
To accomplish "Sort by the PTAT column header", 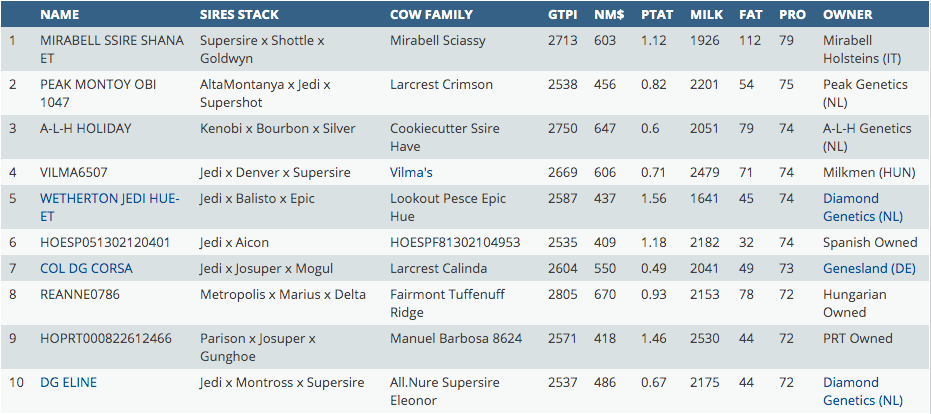I will click(x=657, y=15).
